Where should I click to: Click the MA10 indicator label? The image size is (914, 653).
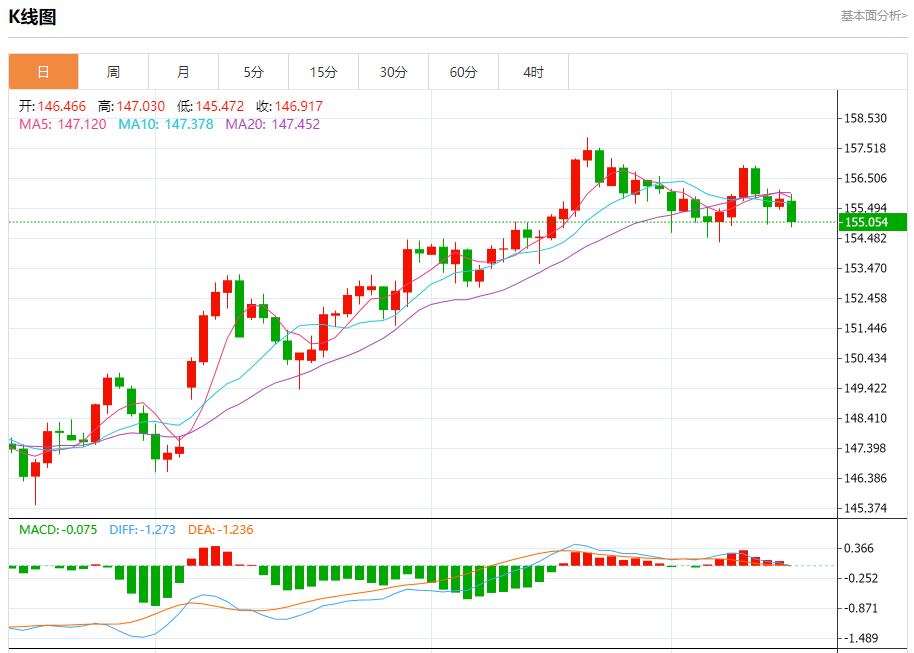tap(166, 124)
